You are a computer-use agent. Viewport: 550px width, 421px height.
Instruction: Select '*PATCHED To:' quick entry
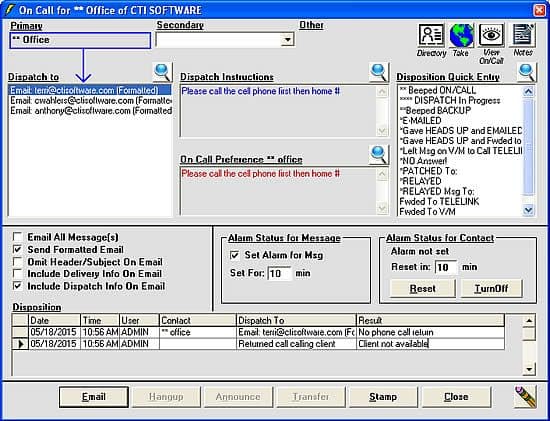[460, 171]
